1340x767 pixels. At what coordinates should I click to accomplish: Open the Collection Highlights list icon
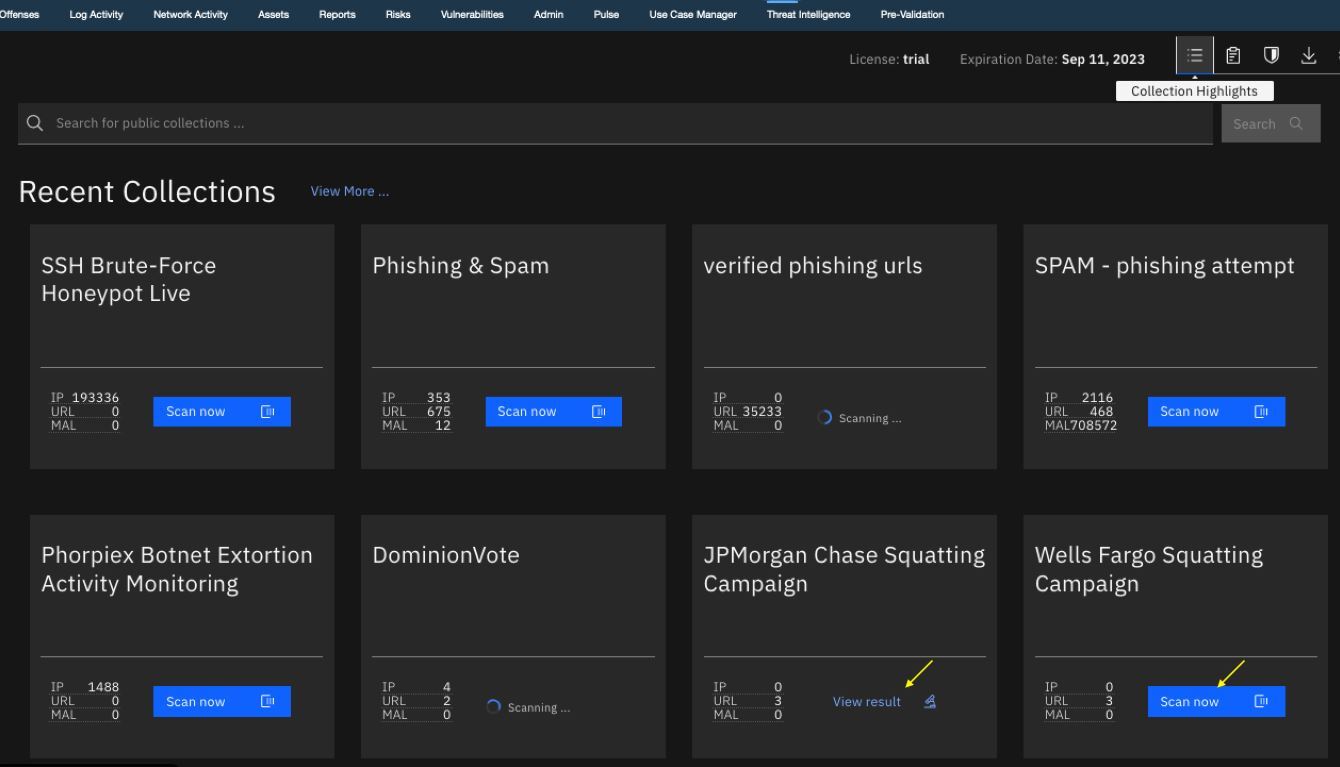point(1195,57)
